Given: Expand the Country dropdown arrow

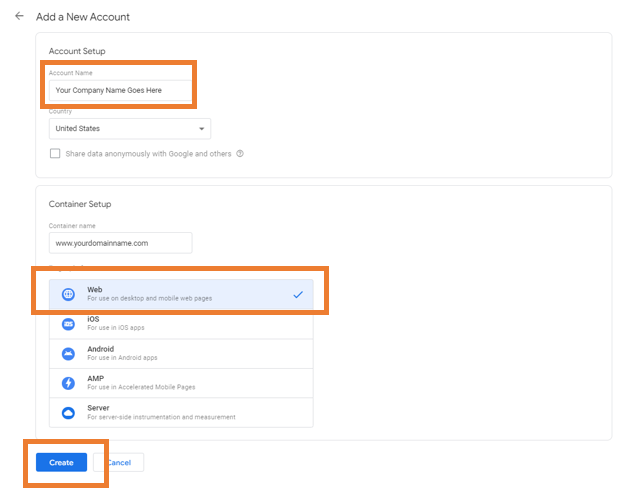Looking at the screenshot, I should 201,129.
